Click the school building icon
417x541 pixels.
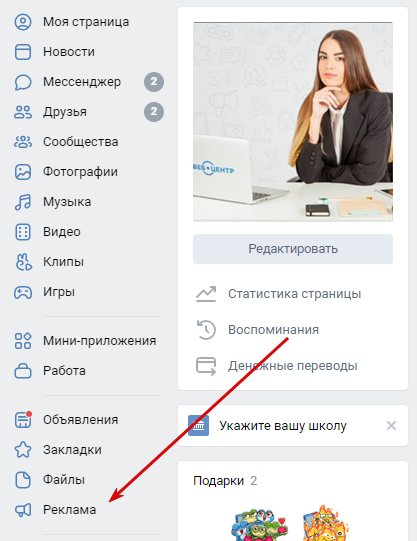point(198,426)
